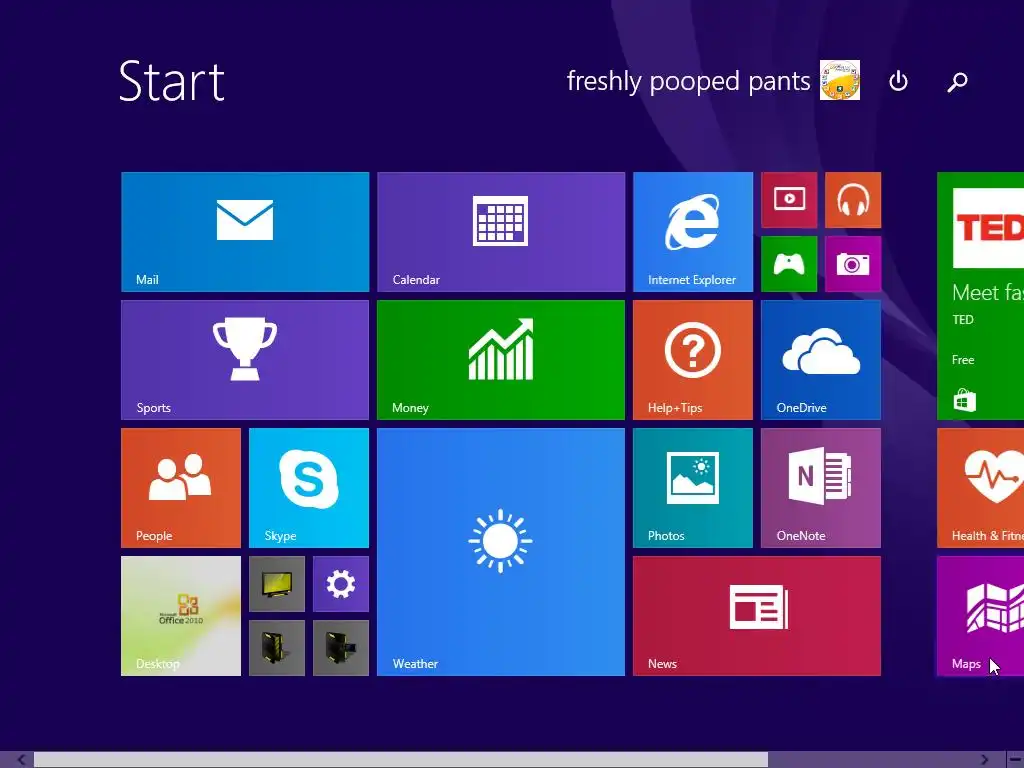Click the user account picture
This screenshot has width=1024, height=768.
840,80
